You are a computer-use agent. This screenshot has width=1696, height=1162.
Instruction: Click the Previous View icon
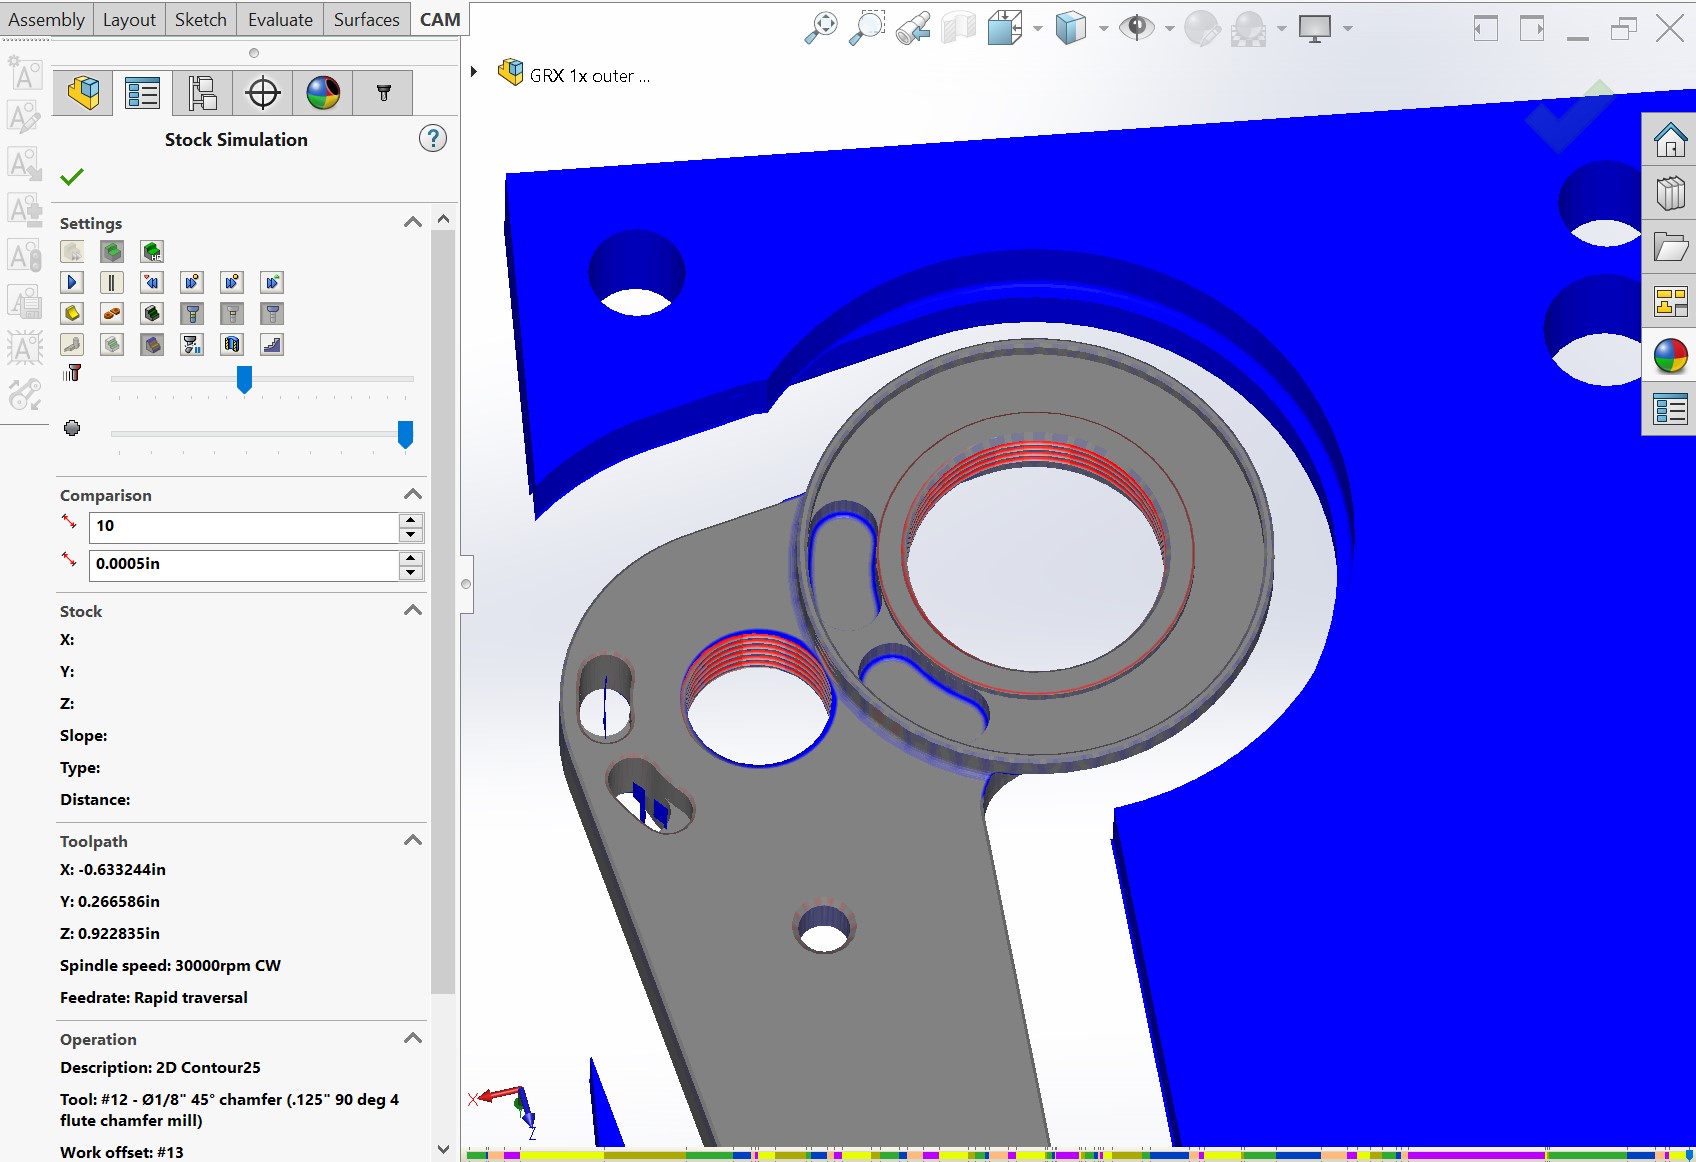pos(912,28)
